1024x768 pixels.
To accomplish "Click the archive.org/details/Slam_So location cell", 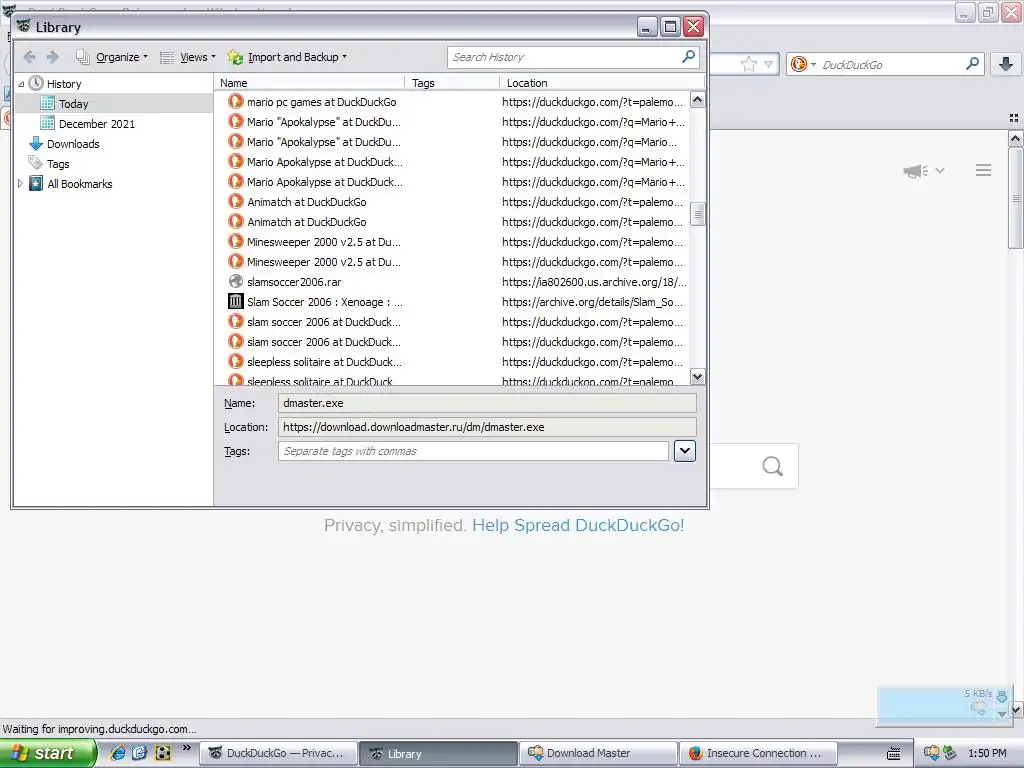I will click(592, 302).
